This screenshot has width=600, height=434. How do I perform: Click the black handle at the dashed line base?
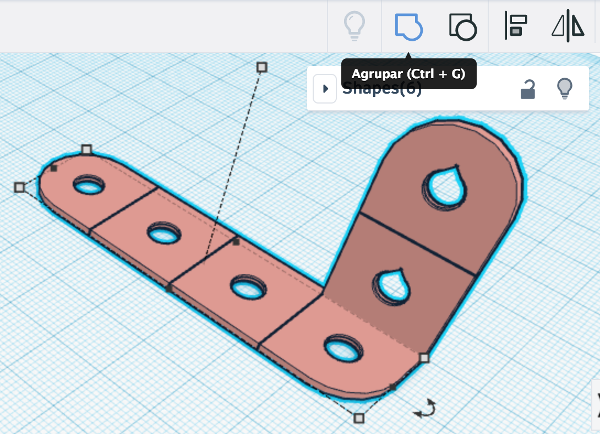click(x=235, y=242)
